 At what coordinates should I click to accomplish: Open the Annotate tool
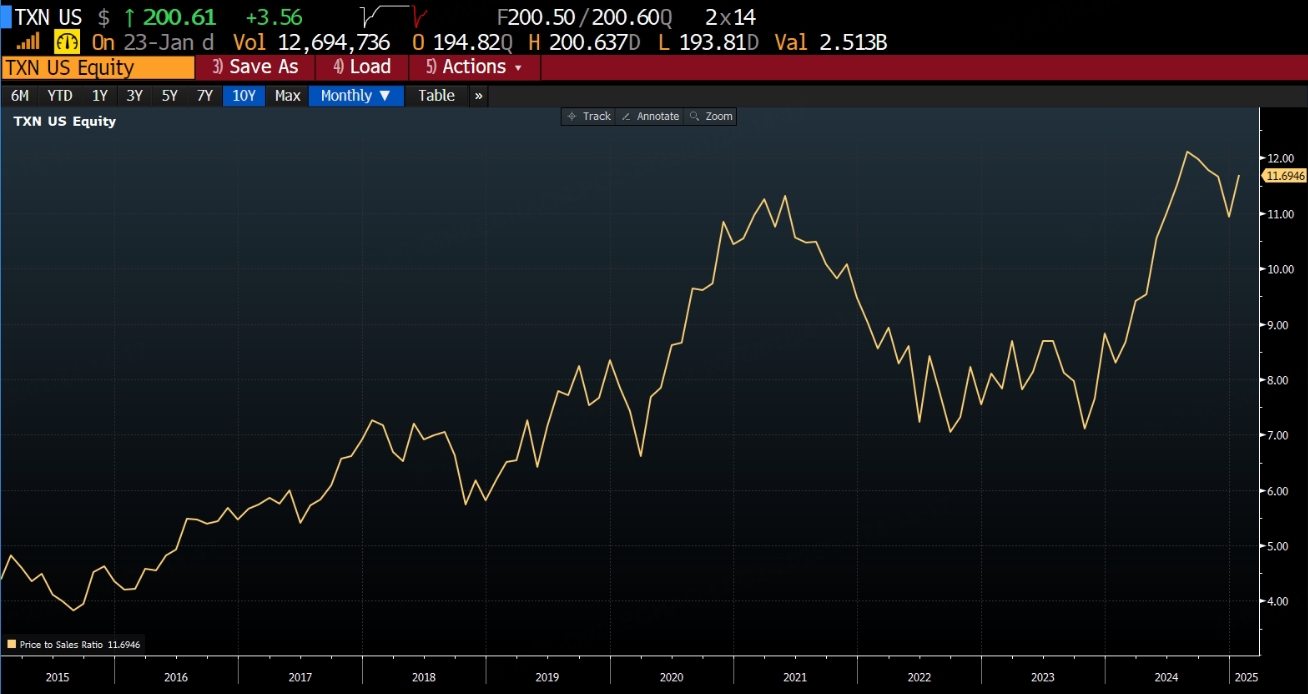pyautogui.click(x=650, y=117)
